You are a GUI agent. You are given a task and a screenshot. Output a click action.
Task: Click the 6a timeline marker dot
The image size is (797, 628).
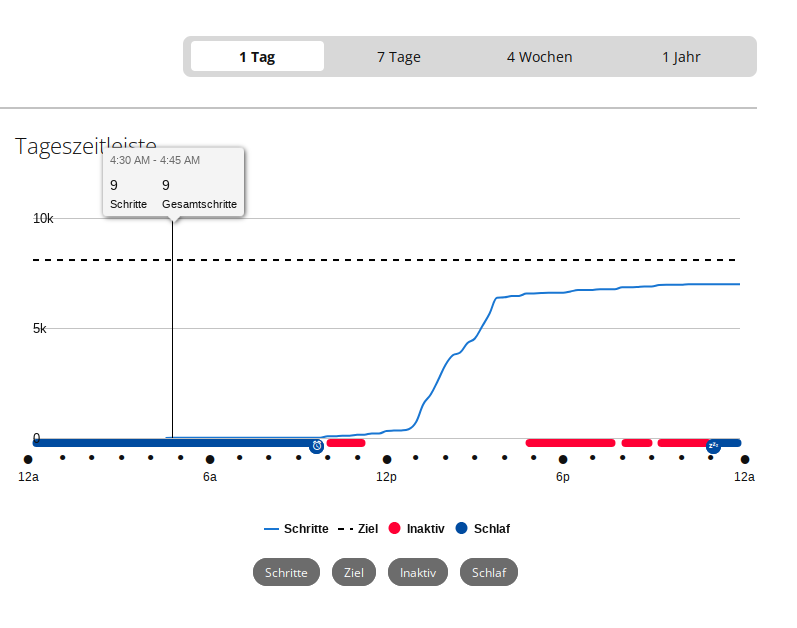click(x=210, y=459)
